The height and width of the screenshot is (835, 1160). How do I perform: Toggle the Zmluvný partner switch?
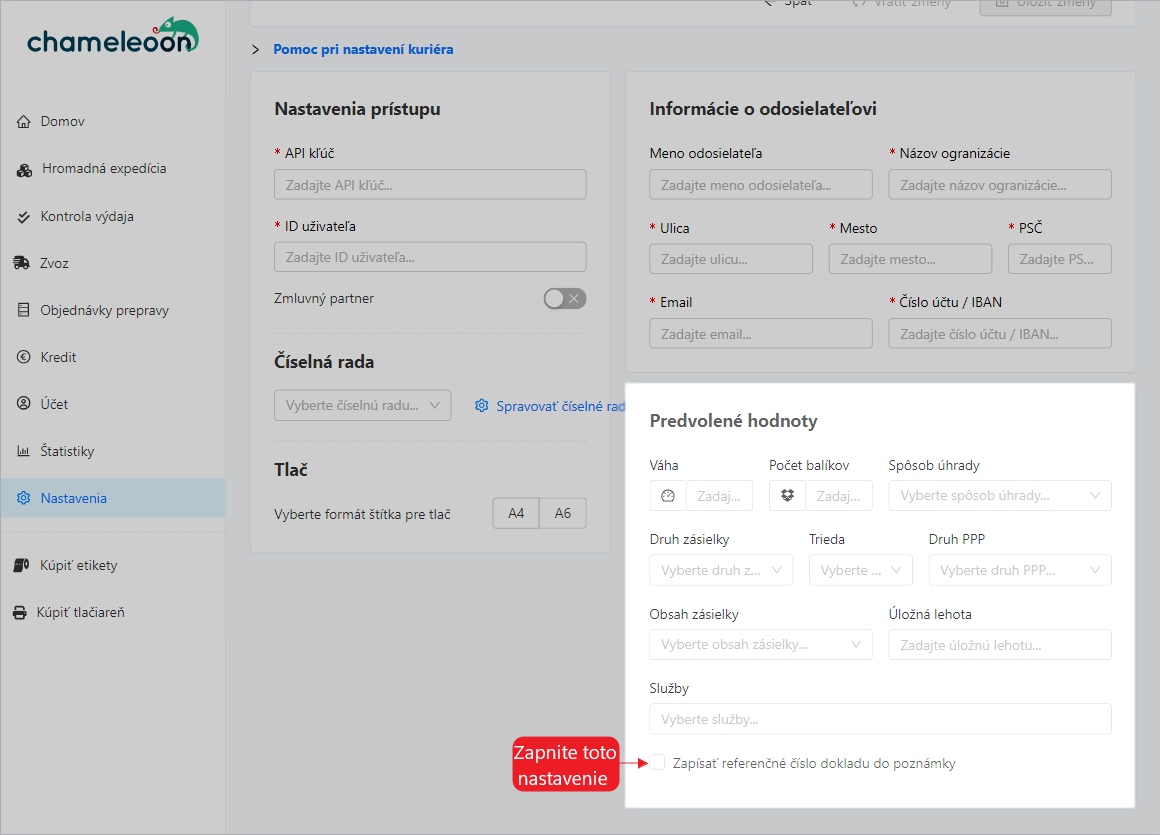click(x=564, y=298)
